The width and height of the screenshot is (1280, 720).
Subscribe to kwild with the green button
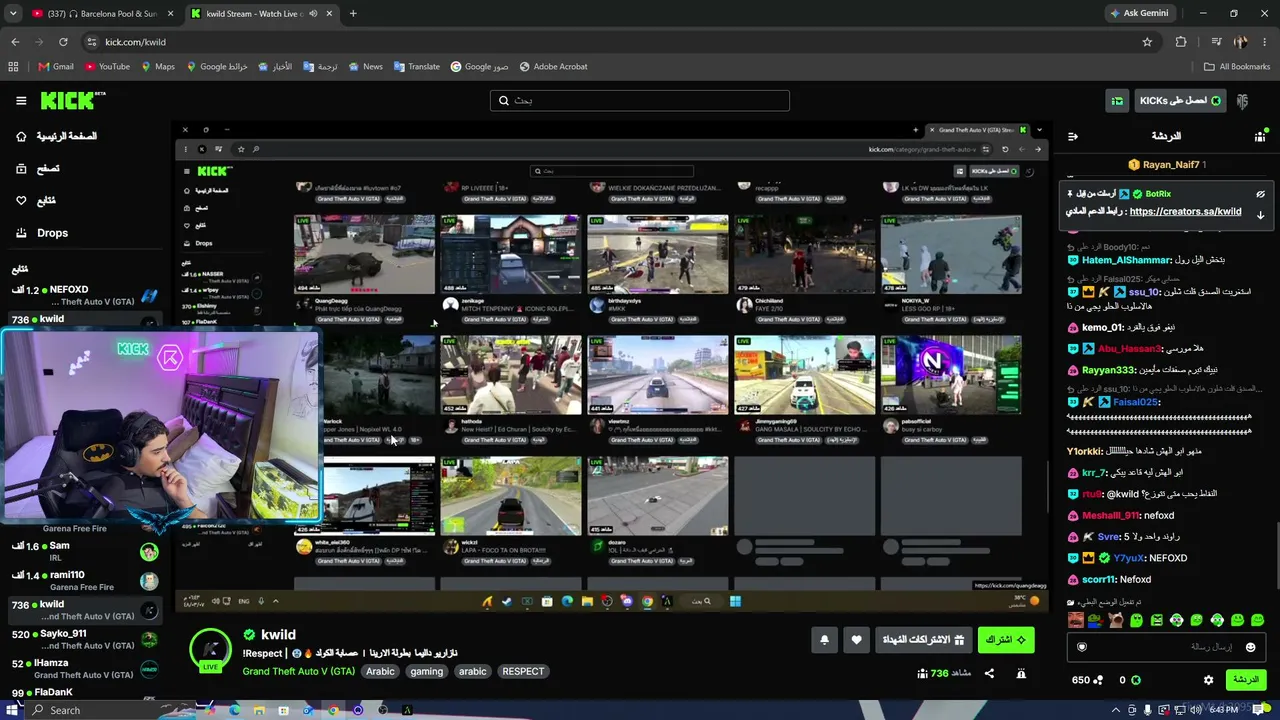coord(1005,640)
